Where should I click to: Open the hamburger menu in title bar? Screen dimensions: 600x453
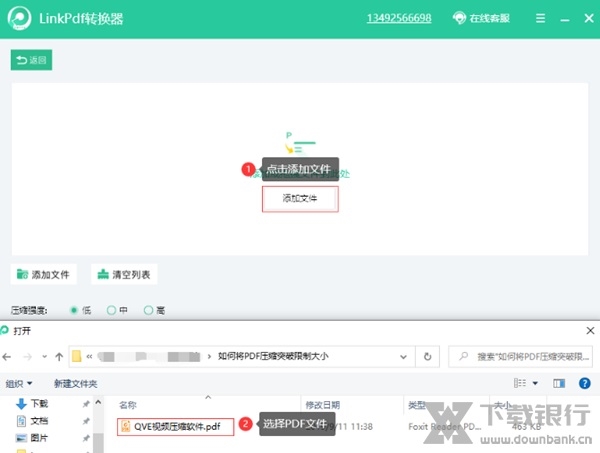(x=540, y=18)
